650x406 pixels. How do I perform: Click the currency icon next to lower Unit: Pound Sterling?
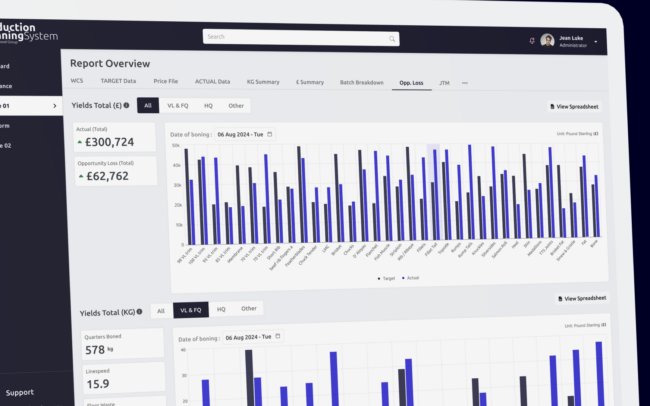point(604,325)
